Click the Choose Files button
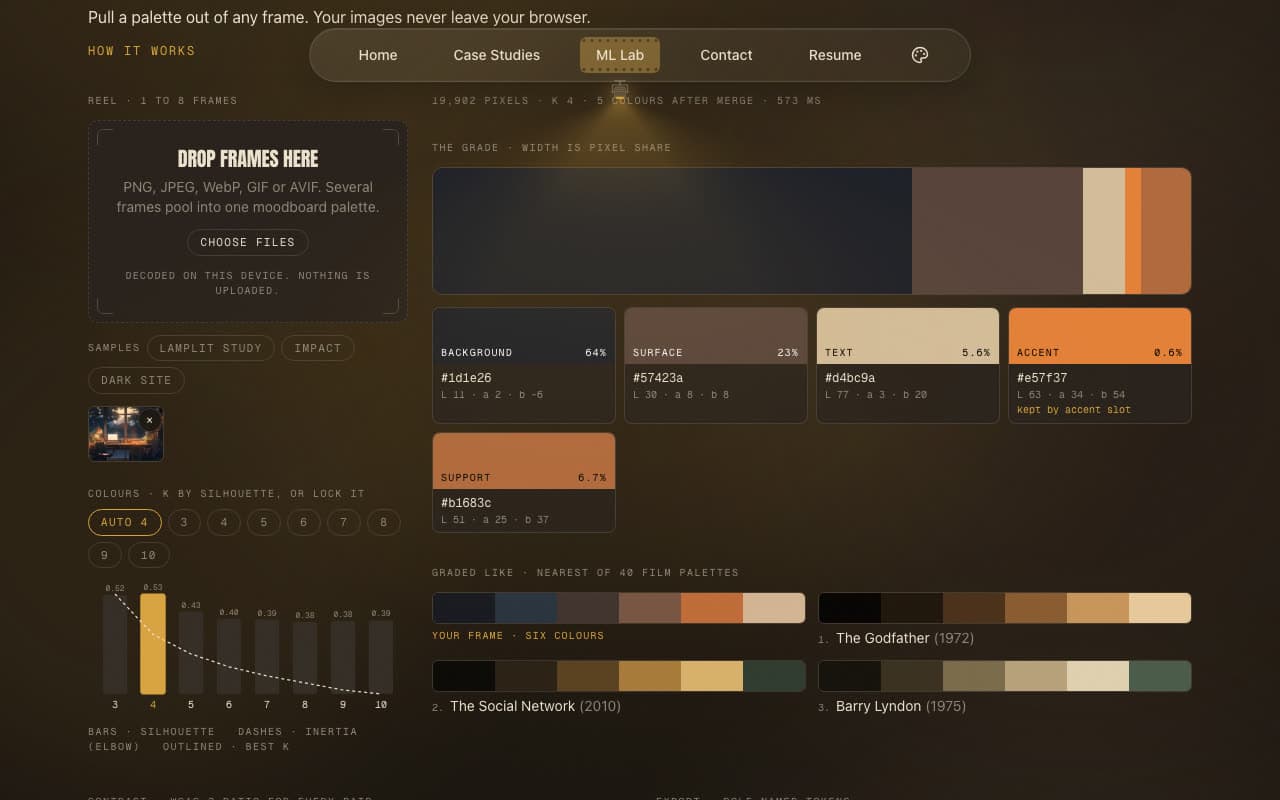 point(247,242)
